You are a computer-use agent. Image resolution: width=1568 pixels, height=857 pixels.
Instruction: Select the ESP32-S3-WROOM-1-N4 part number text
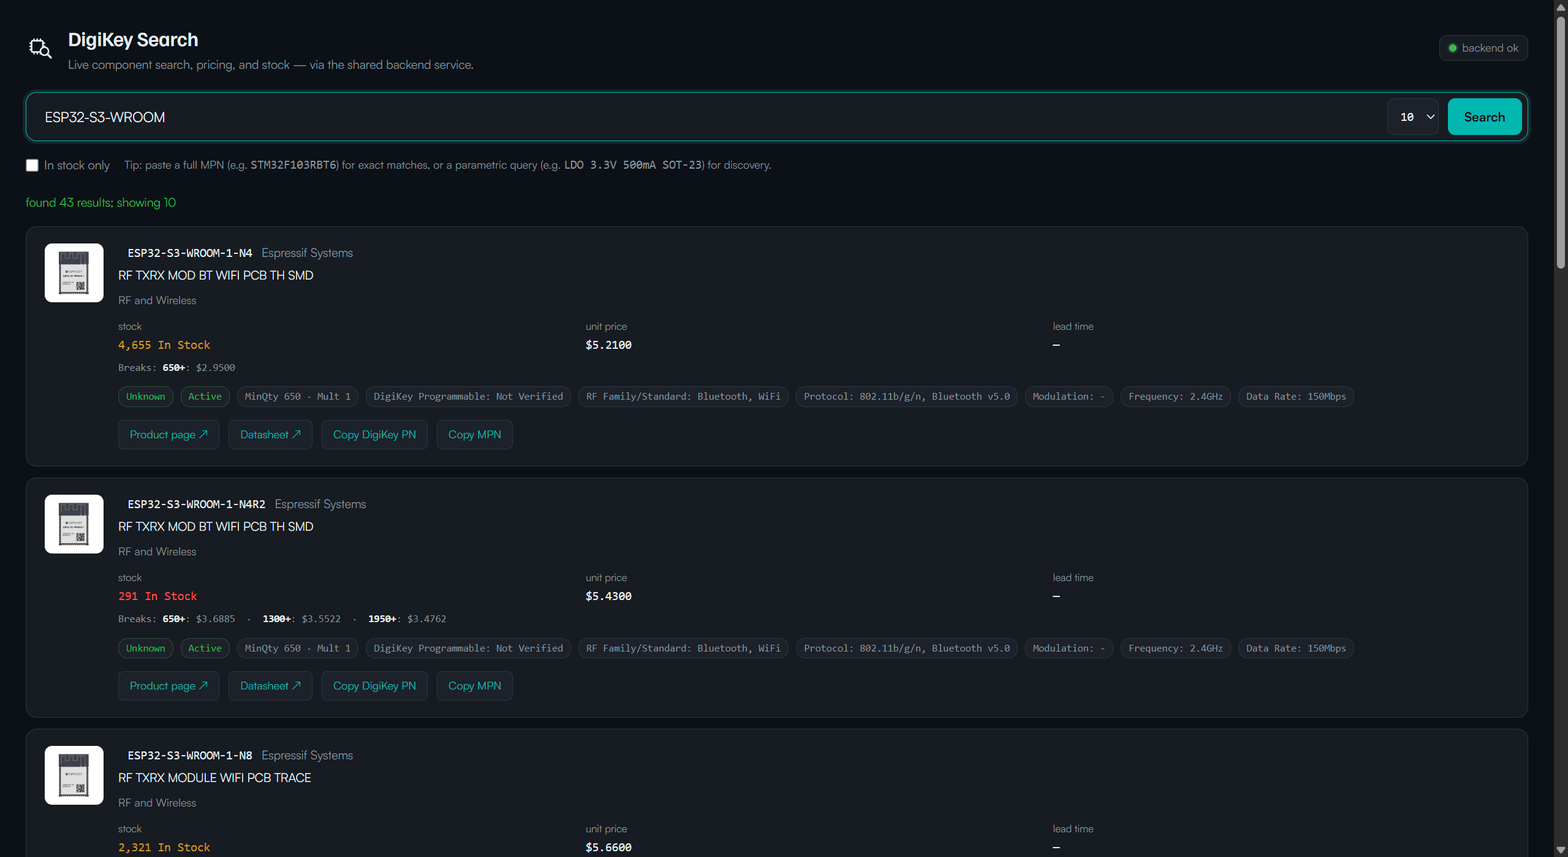click(x=190, y=253)
